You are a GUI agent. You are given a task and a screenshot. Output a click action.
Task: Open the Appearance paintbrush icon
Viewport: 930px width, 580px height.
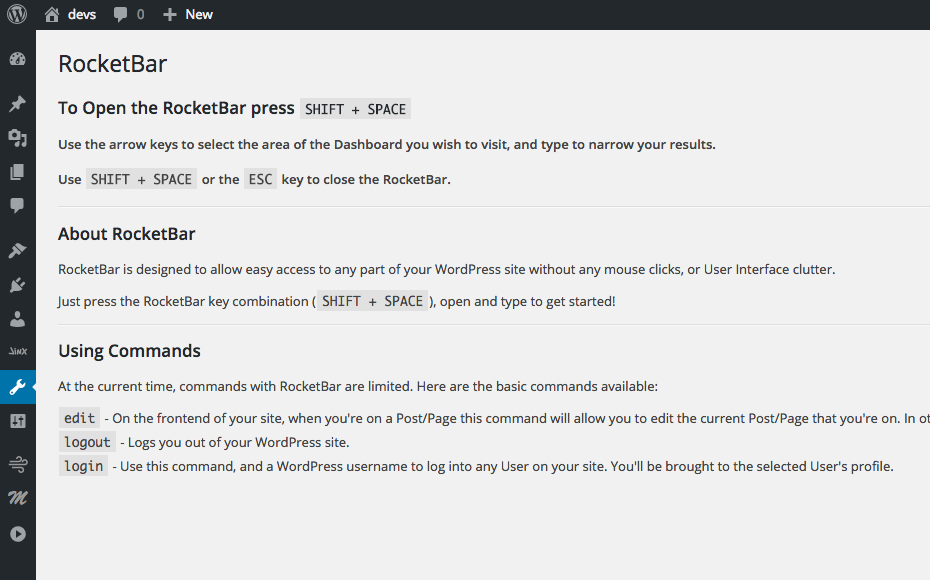point(18,250)
